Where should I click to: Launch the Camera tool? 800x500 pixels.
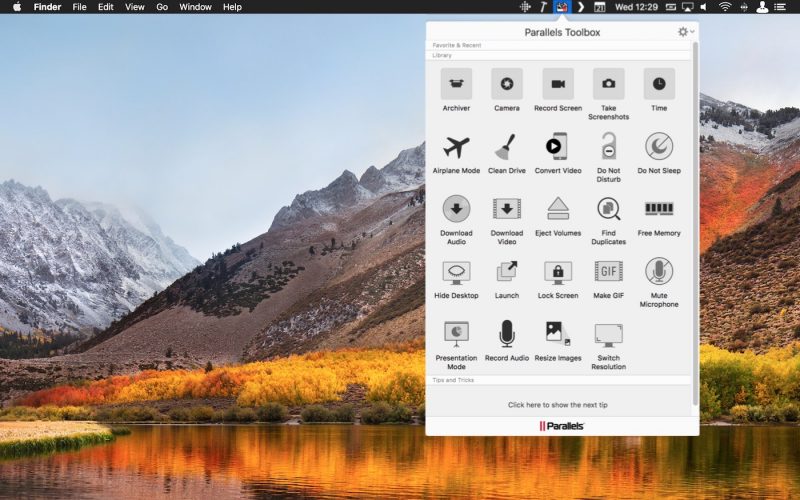[x=507, y=90]
